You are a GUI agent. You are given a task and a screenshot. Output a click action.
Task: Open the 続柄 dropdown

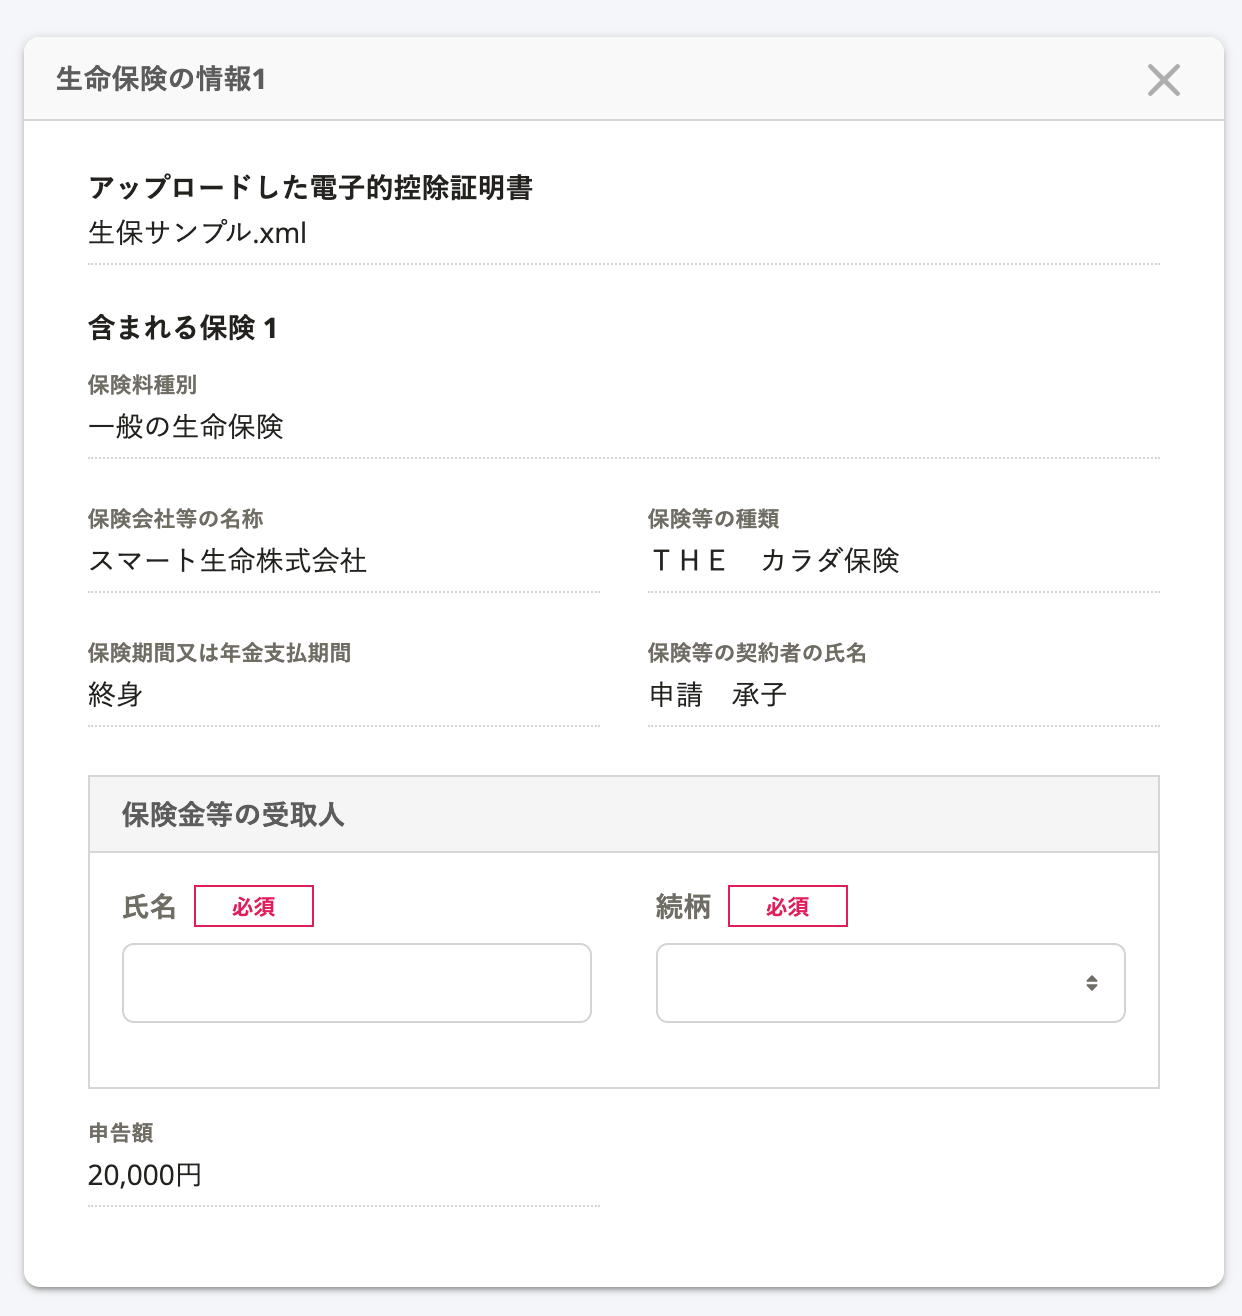(890, 983)
